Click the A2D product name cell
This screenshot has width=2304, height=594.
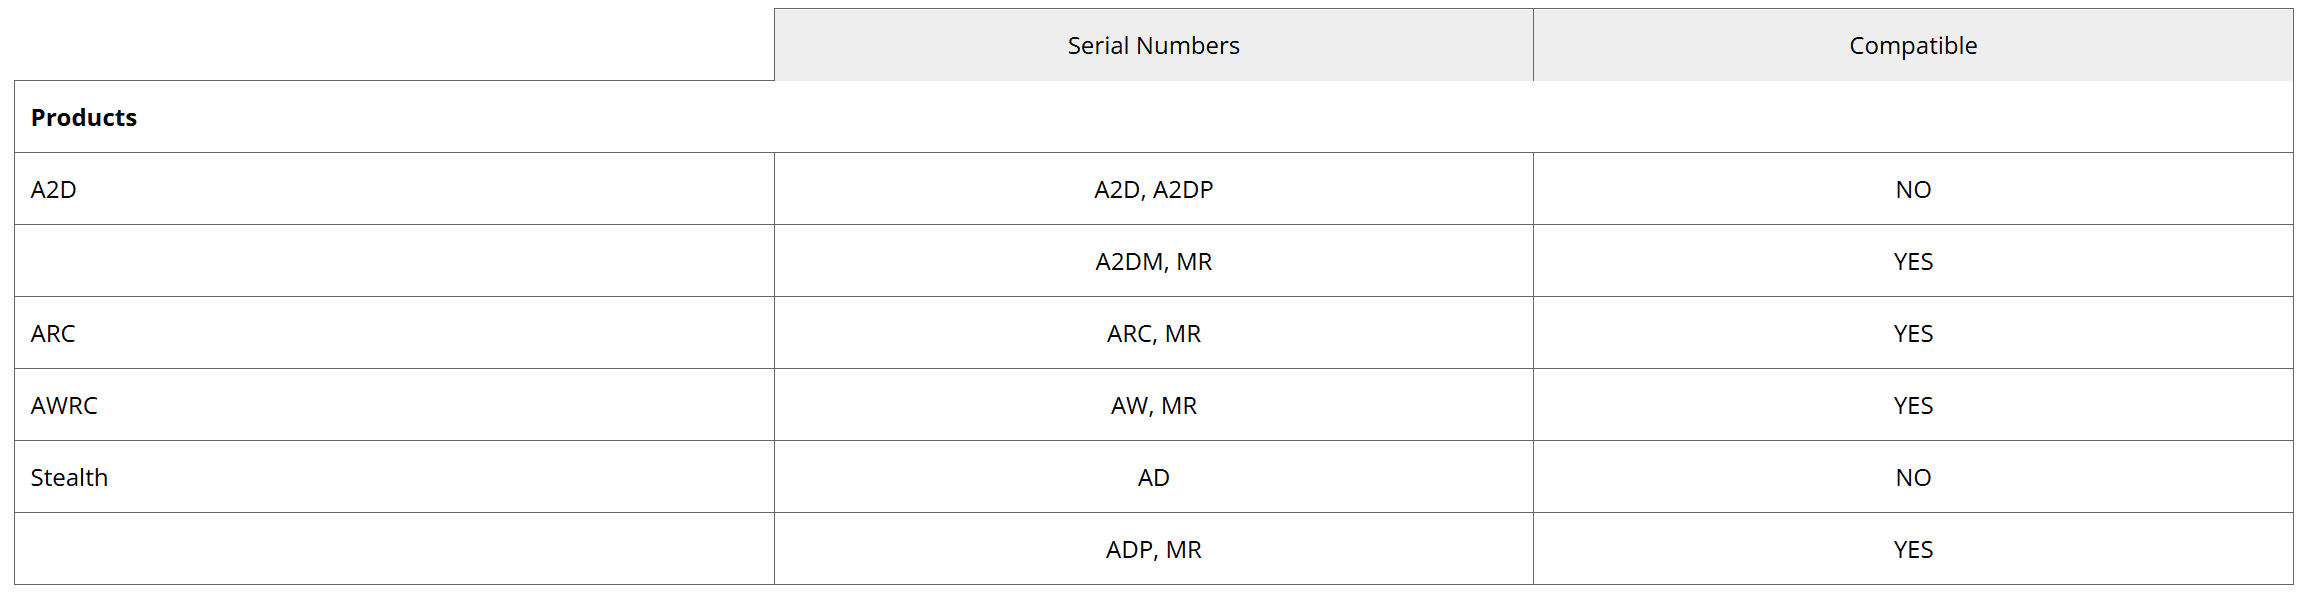(54, 190)
